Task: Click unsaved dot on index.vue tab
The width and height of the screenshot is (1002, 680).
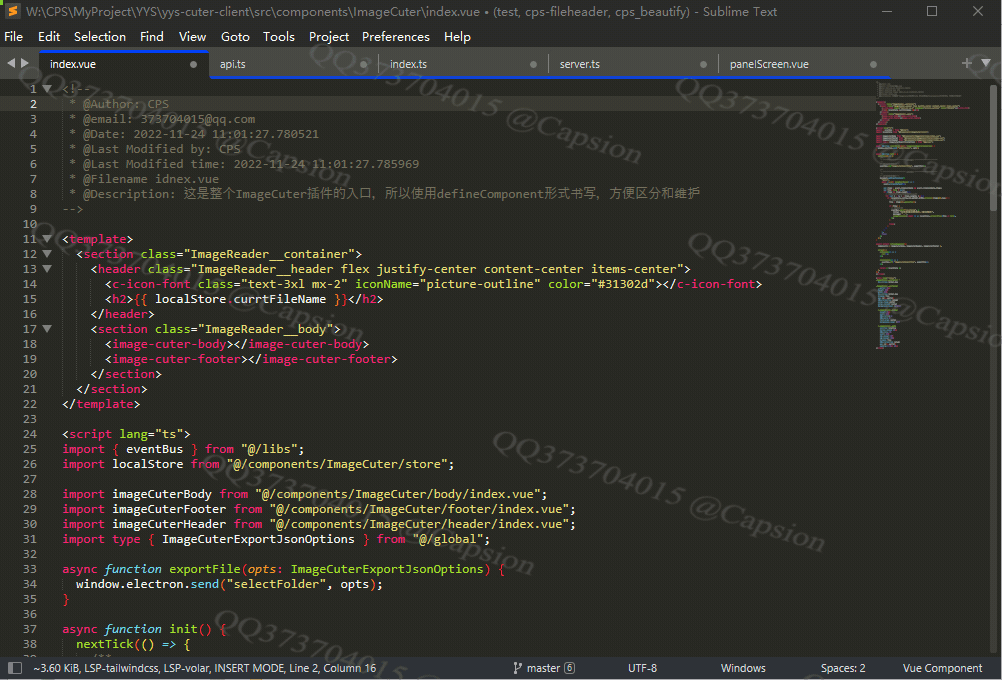Action: pyautogui.click(x=193, y=65)
